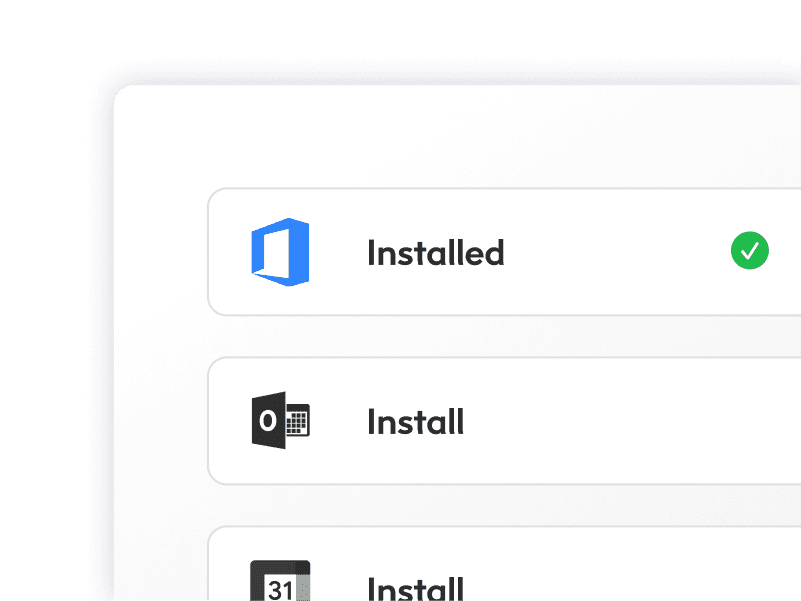
Task: Select the Installed label text
Action: click(436, 253)
